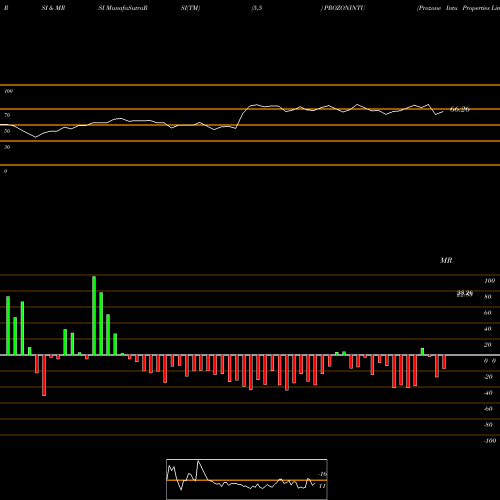Click the RSI current value 66.26 label
Screen dimensions: 500x500
[x=460, y=109]
